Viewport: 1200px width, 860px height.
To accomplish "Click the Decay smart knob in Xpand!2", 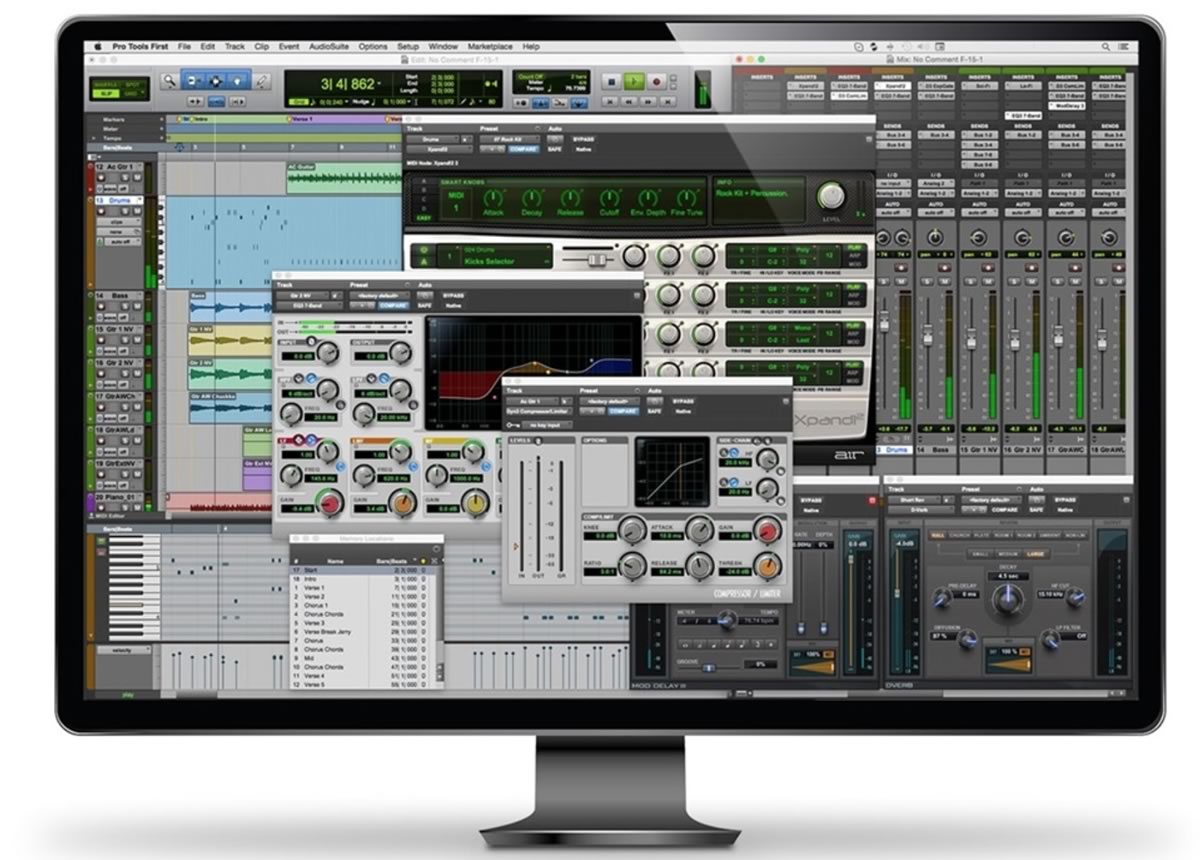I will pyautogui.click(x=533, y=198).
